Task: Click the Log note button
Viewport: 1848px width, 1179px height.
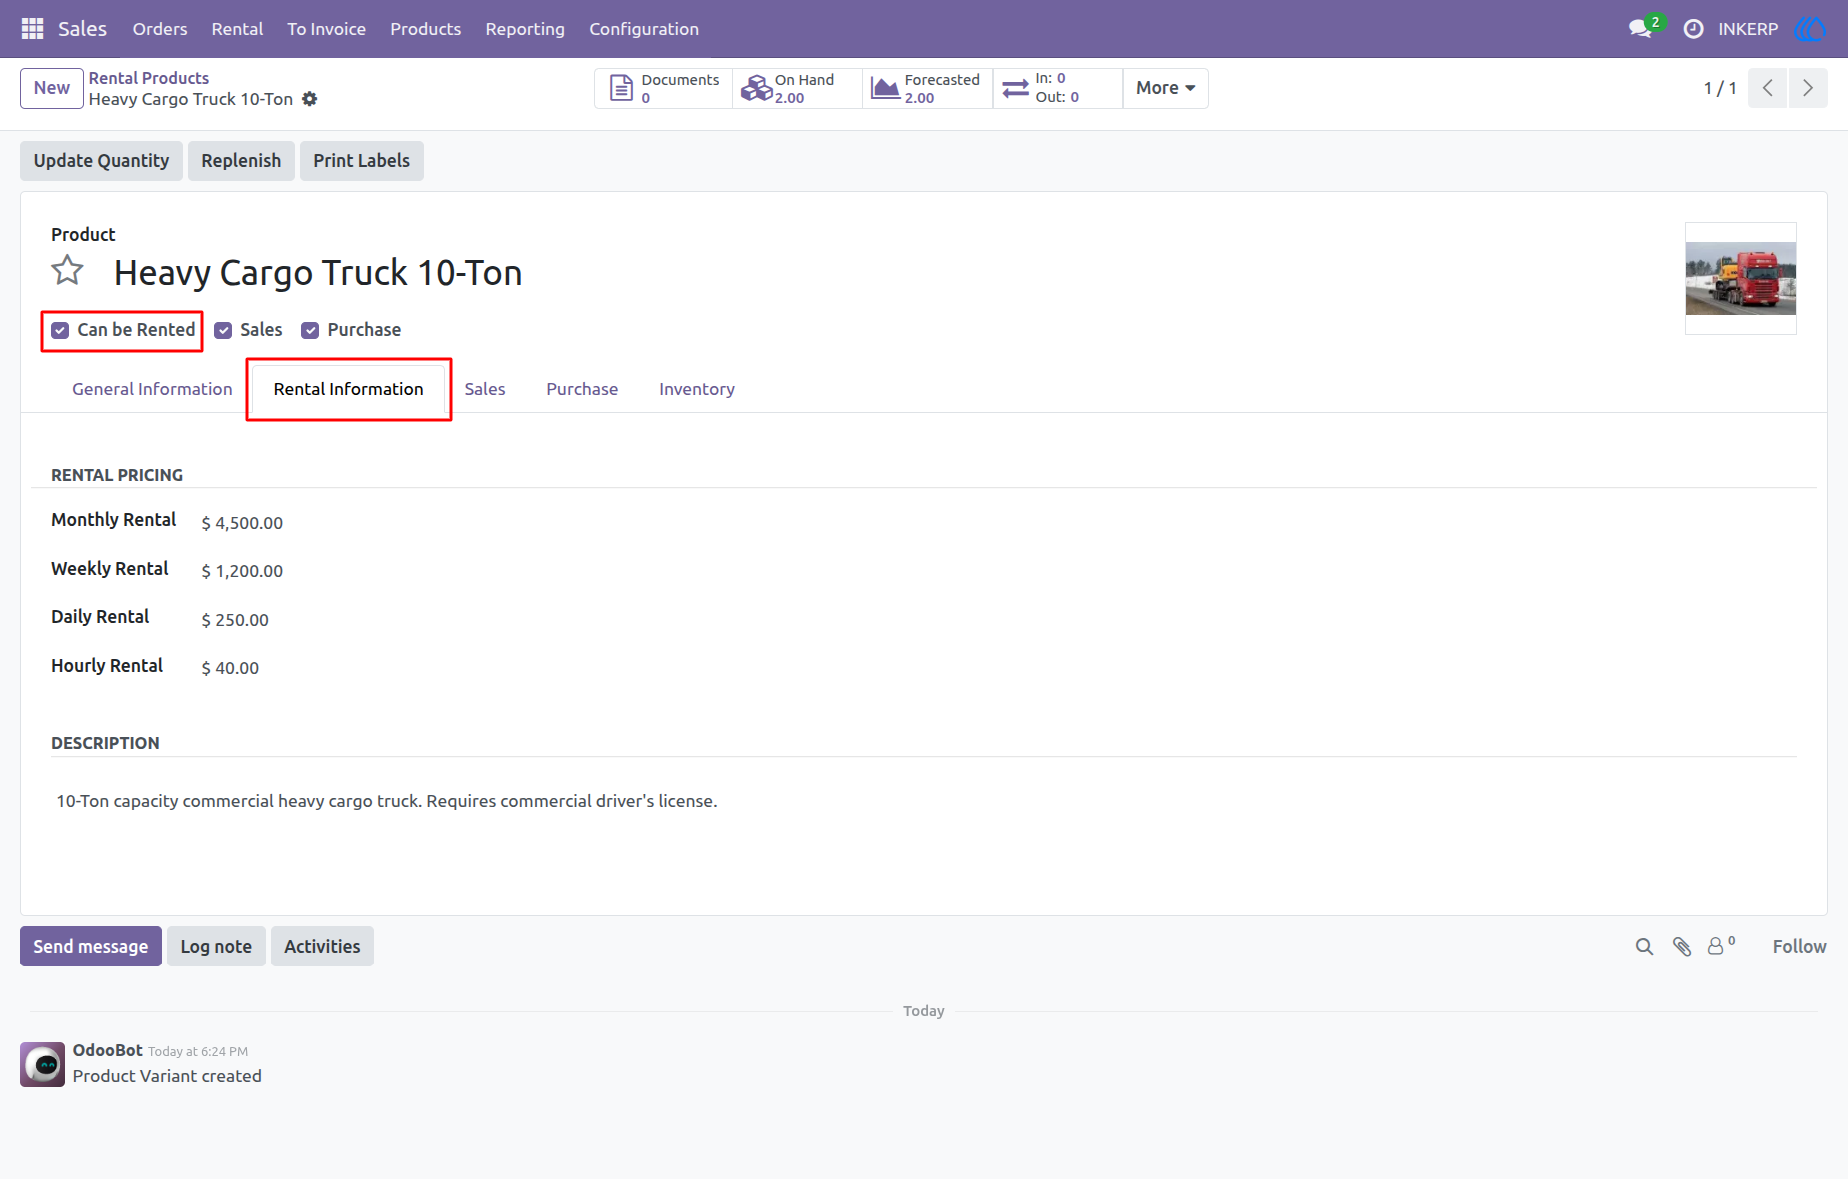Action: (216, 946)
